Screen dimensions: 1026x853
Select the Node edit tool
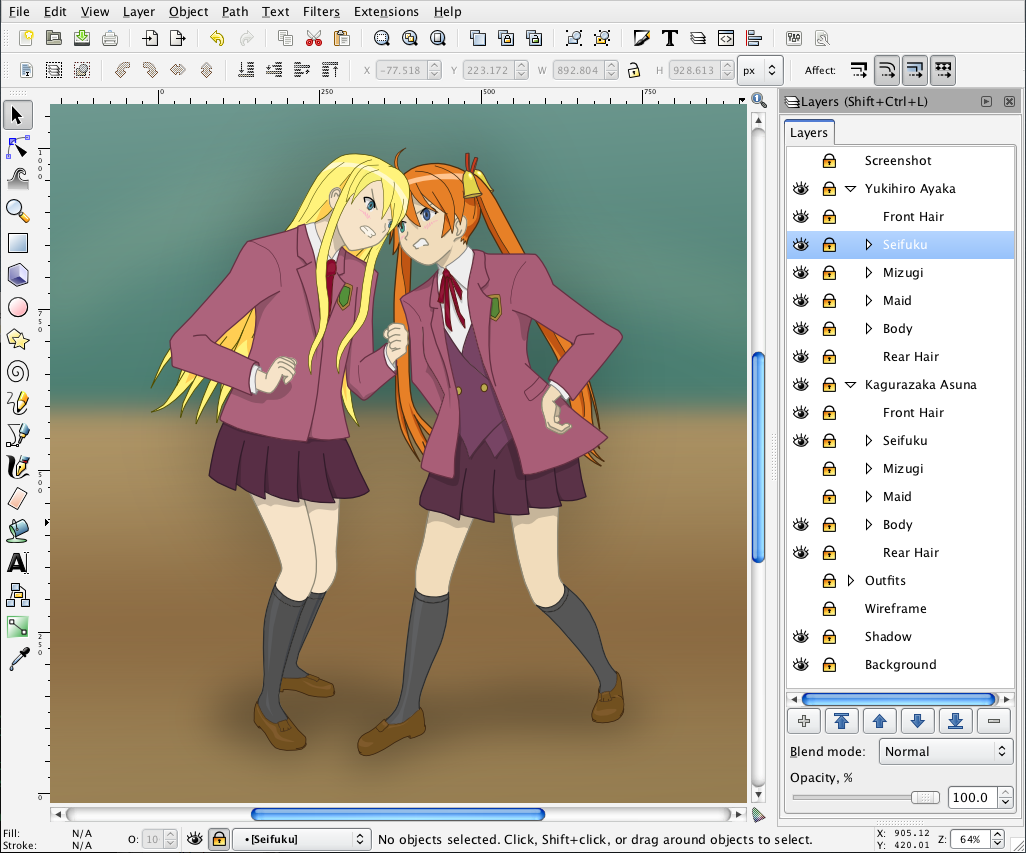(17, 147)
